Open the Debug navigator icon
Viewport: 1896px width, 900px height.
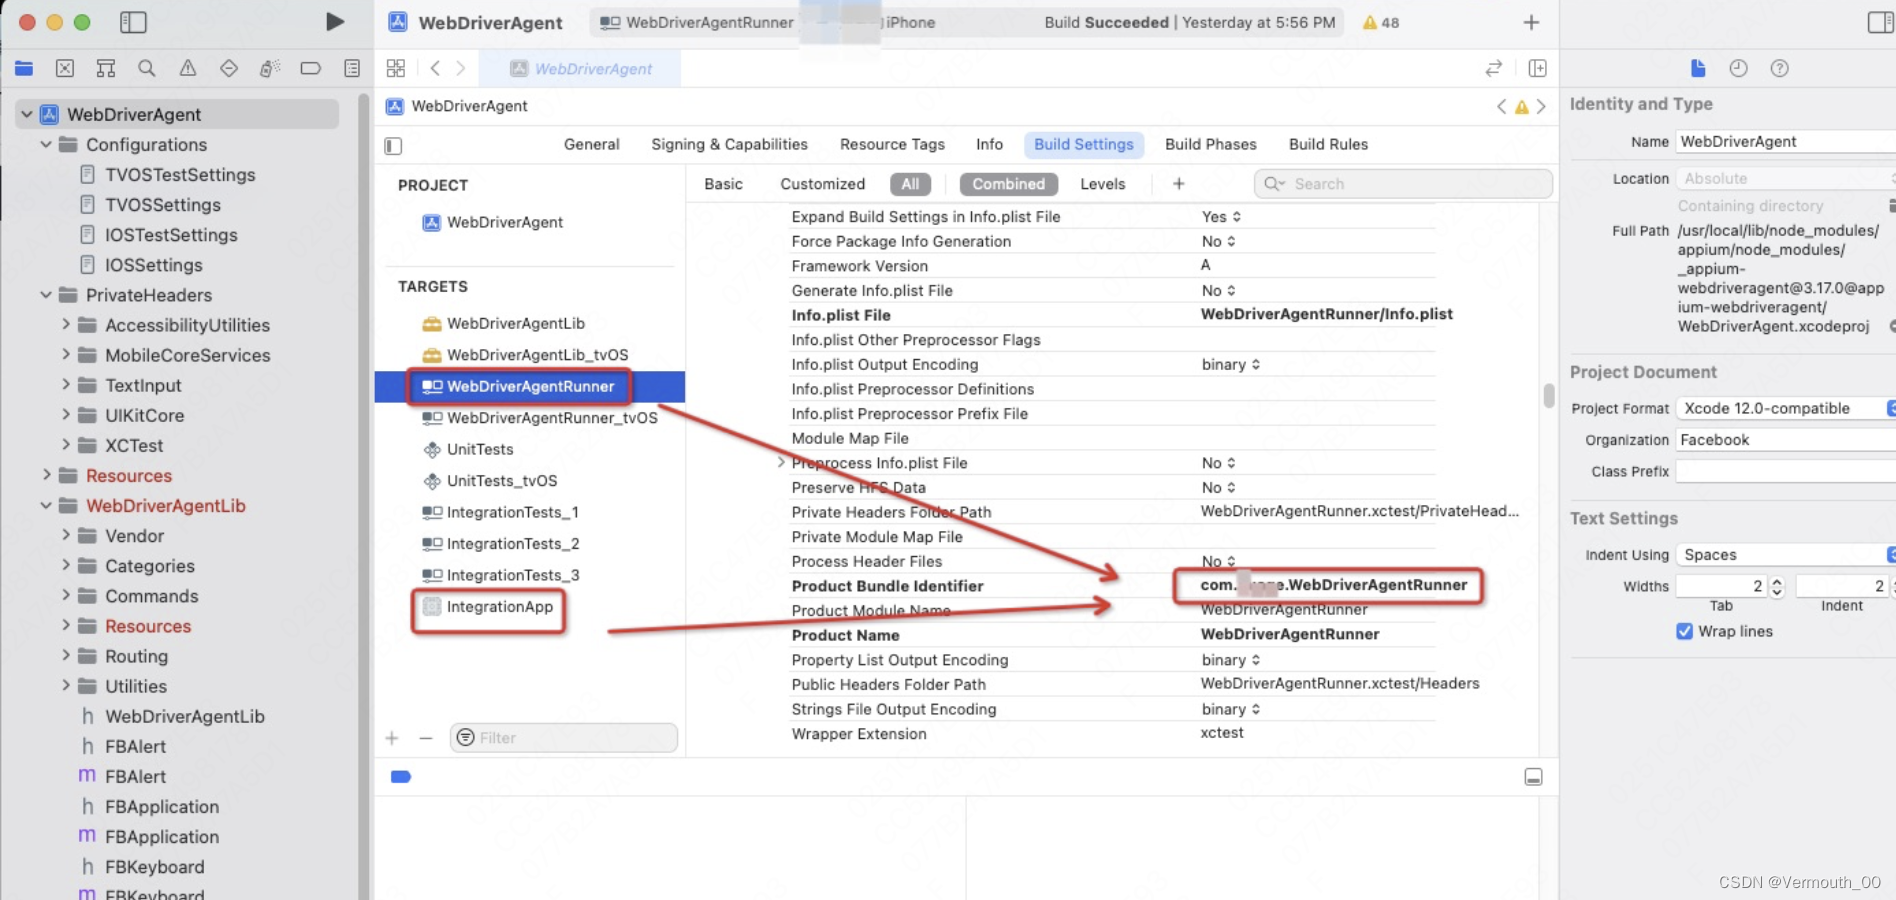tap(270, 68)
